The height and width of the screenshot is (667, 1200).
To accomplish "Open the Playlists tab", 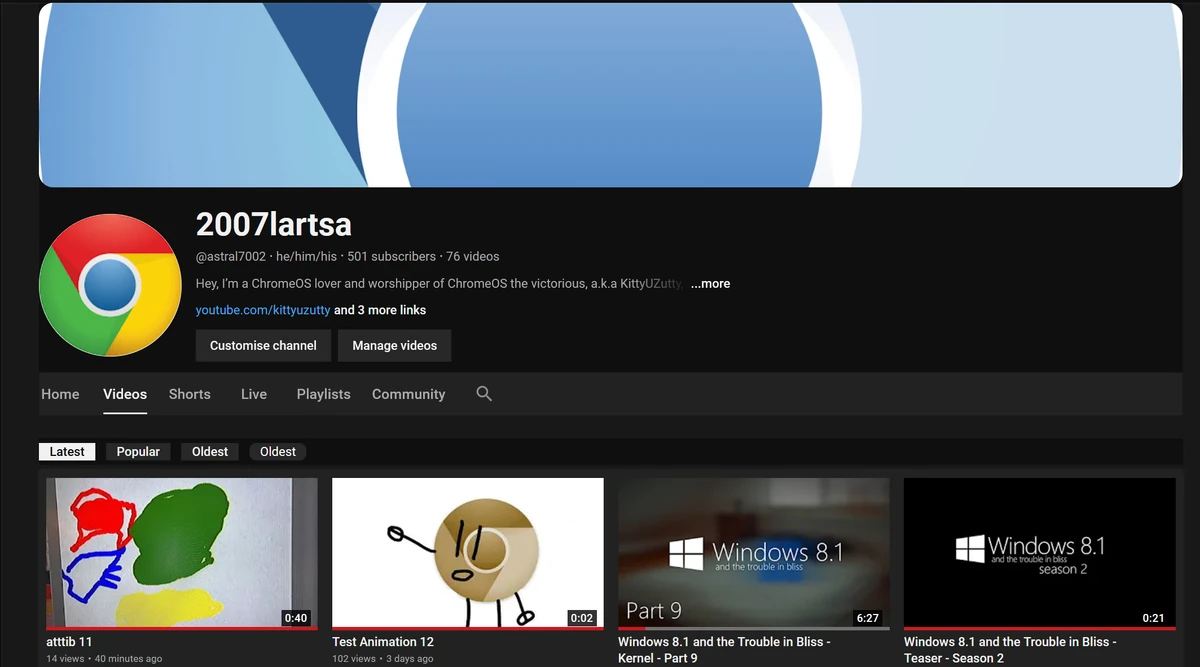I will [x=322, y=394].
